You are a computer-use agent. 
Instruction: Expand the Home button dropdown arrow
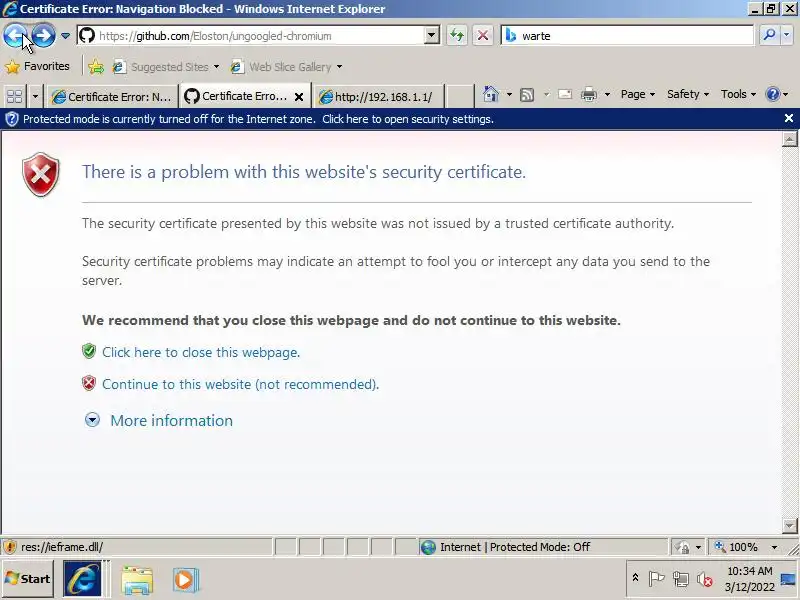[x=509, y=94]
